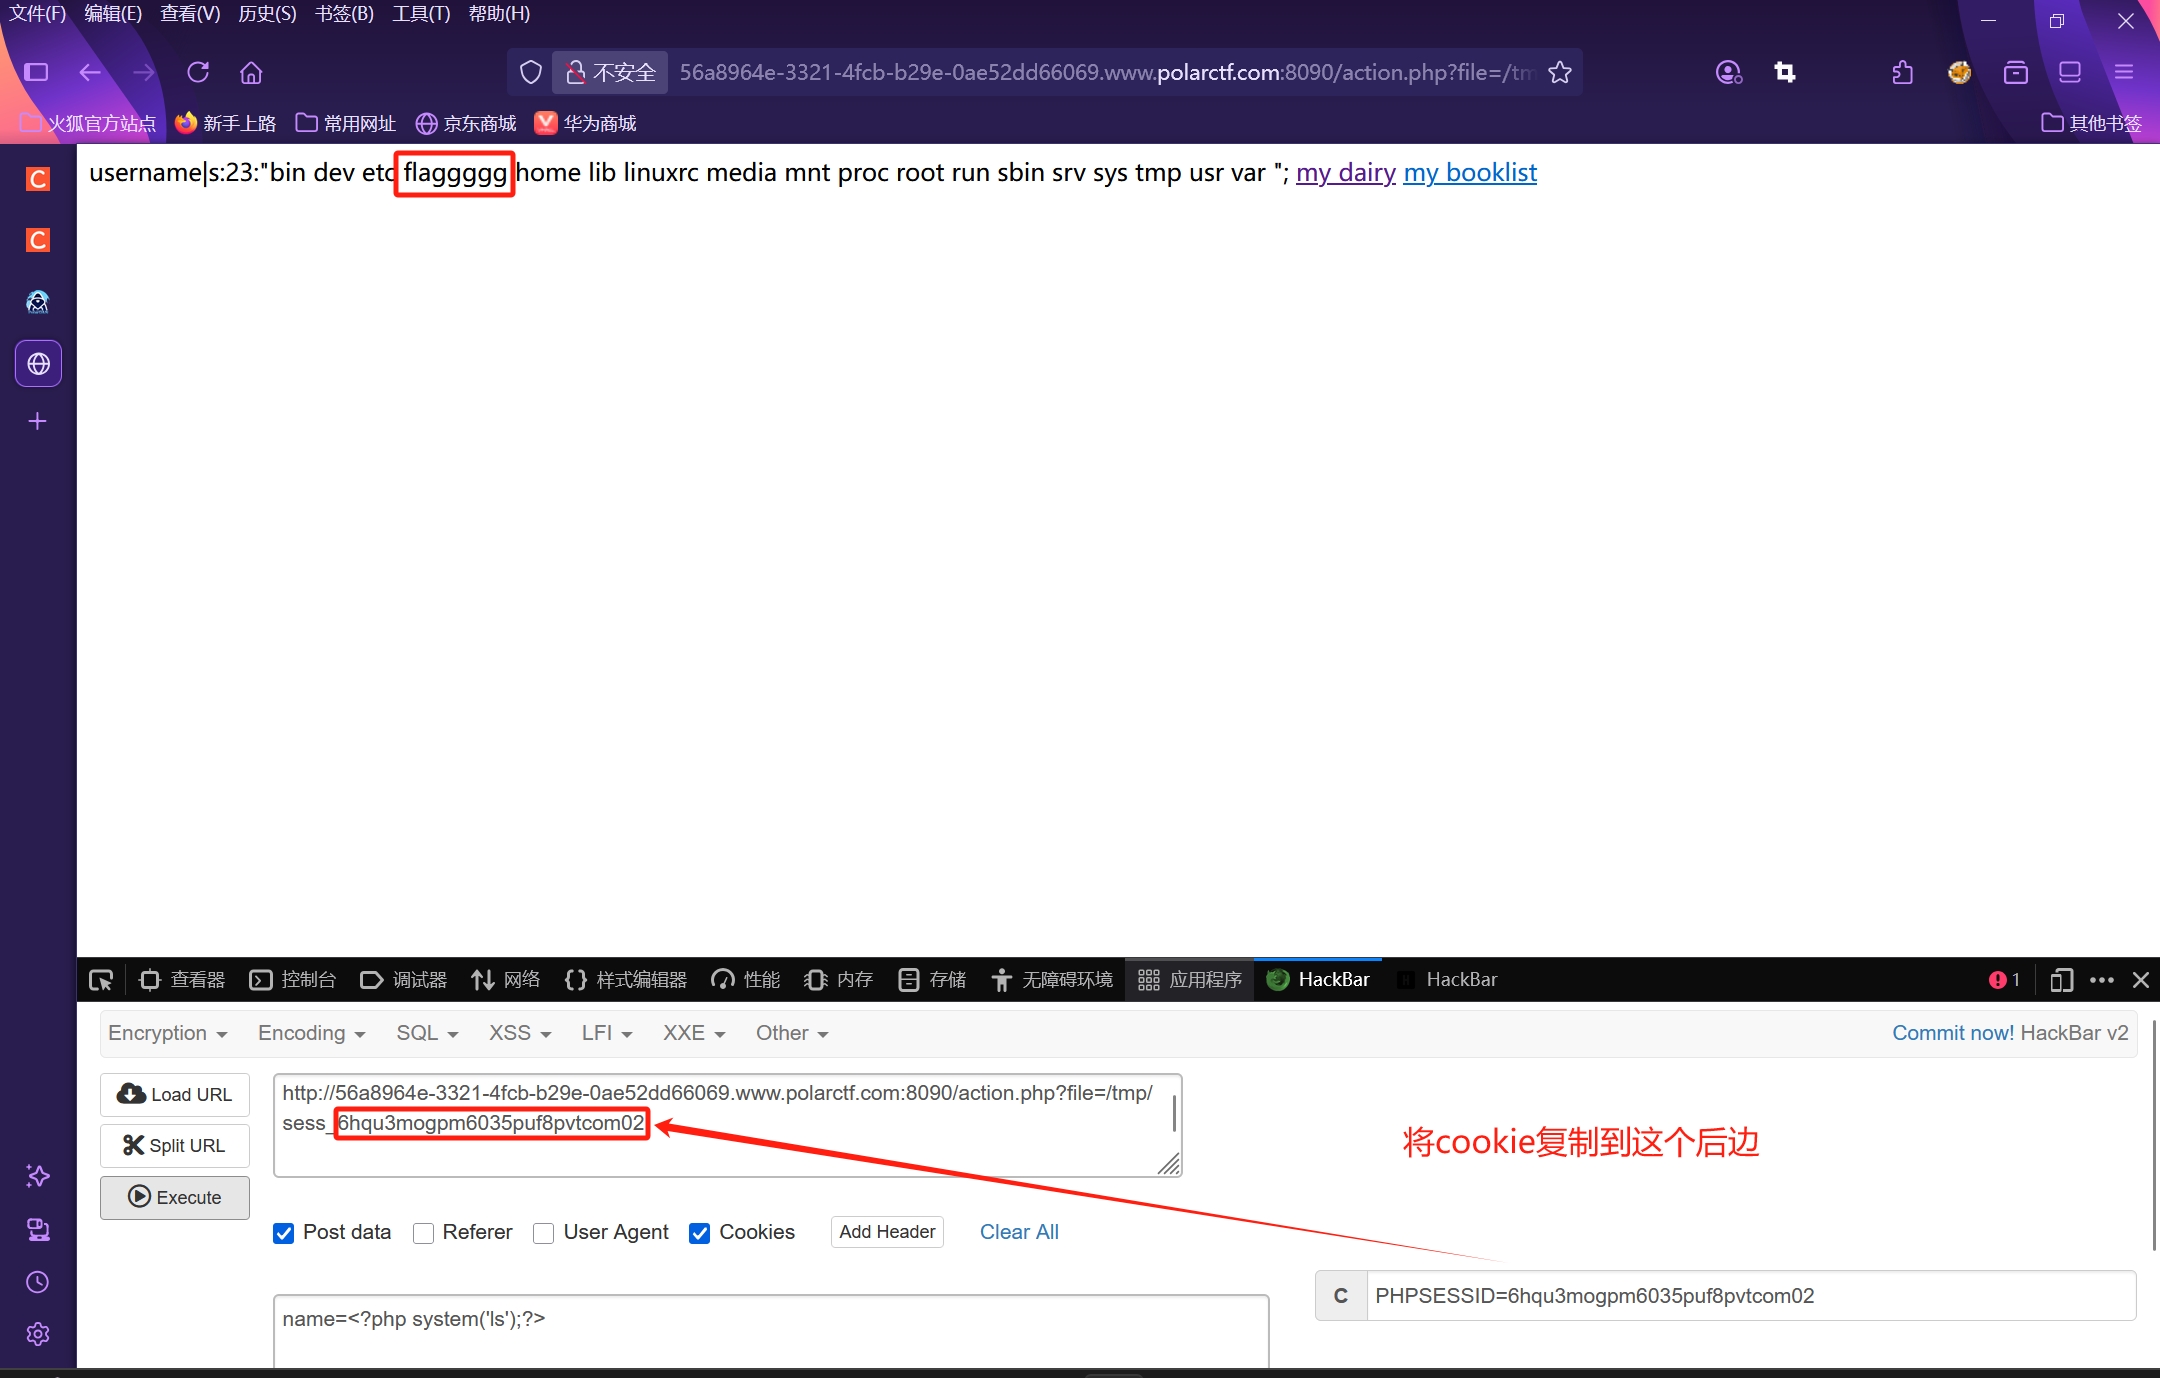Activate the element picker in devtools
The height and width of the screenshot is (1378, 2160).
(101, 980)
